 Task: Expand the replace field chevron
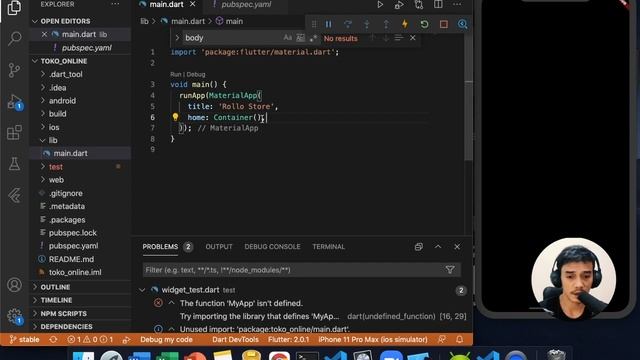177,38
